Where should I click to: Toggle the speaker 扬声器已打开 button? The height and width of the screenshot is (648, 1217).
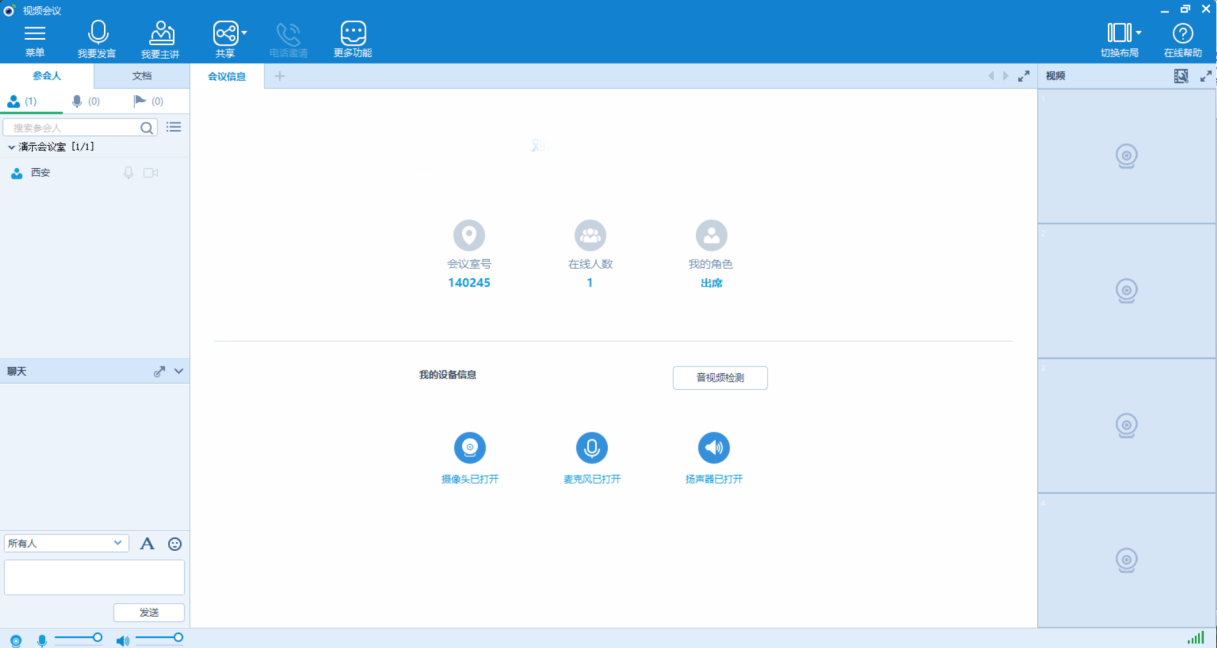tap(713, 447)
